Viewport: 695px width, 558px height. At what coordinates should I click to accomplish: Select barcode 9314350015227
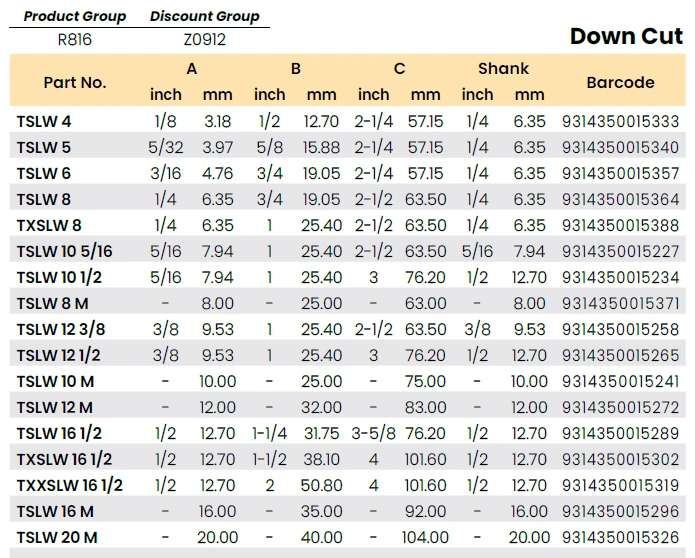coord(621,252)
